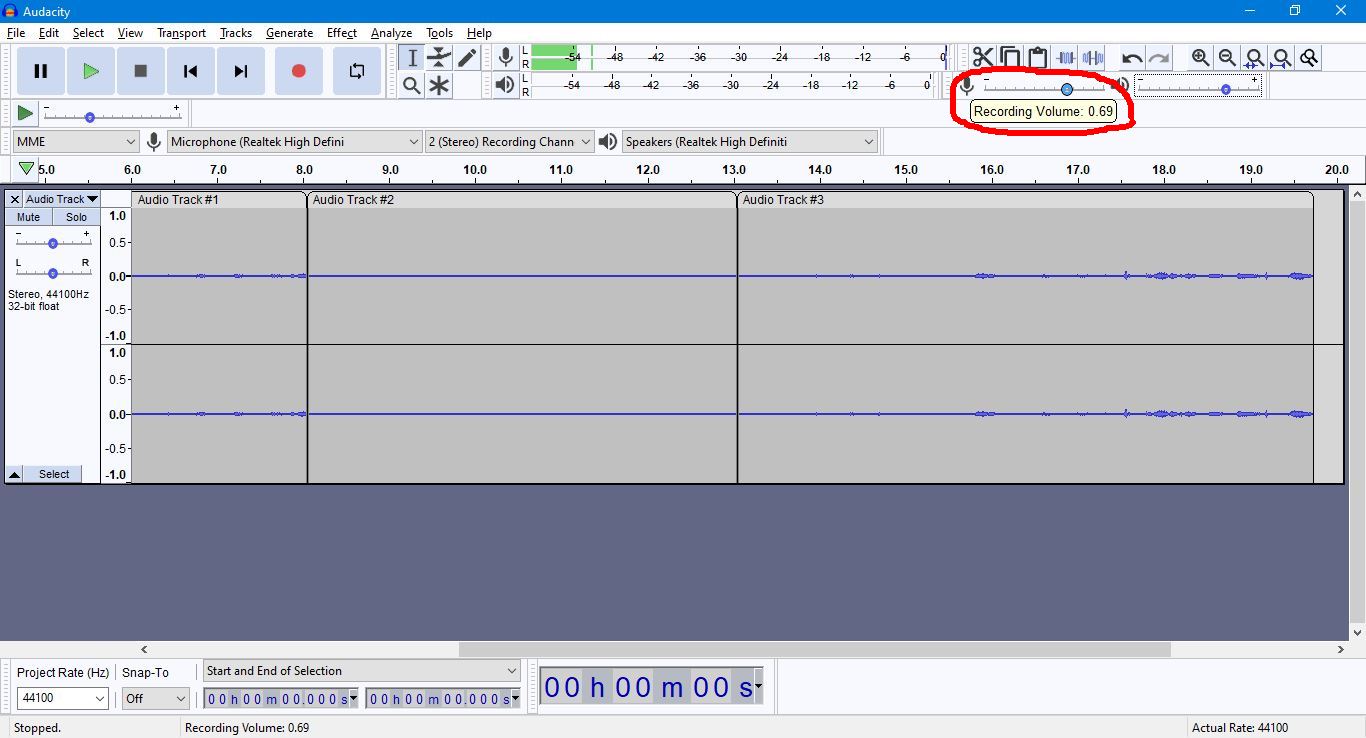Open the Project Rate 44100 dropdown
This screenshot has width=1366, height=738.
pos(62,698)
